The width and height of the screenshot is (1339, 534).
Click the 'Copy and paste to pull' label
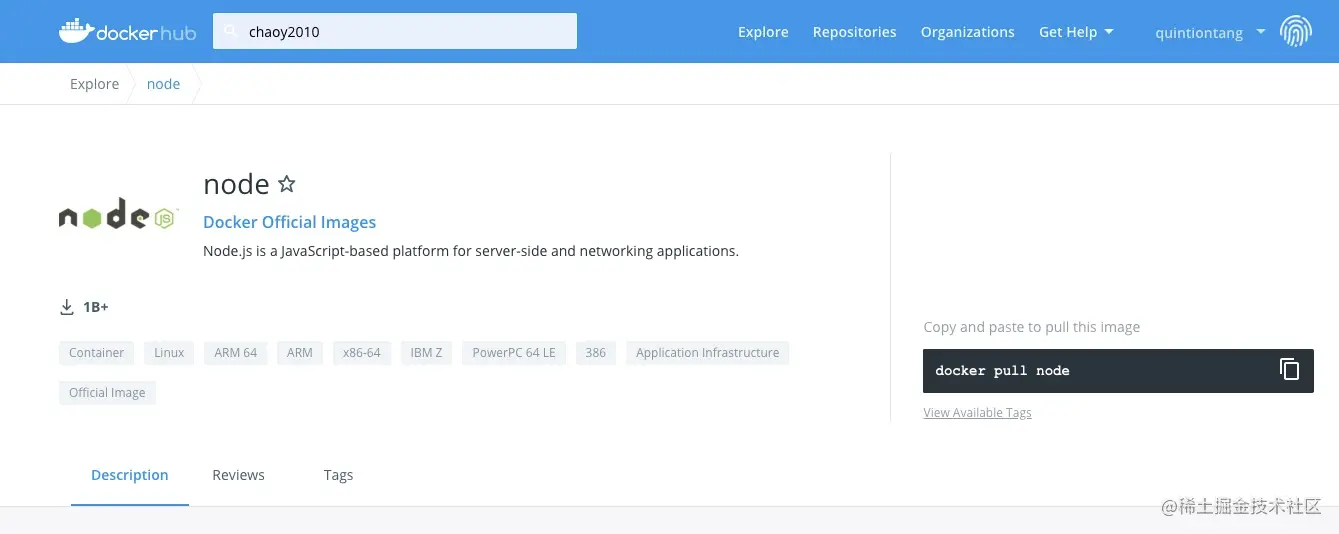(1032, 327)
